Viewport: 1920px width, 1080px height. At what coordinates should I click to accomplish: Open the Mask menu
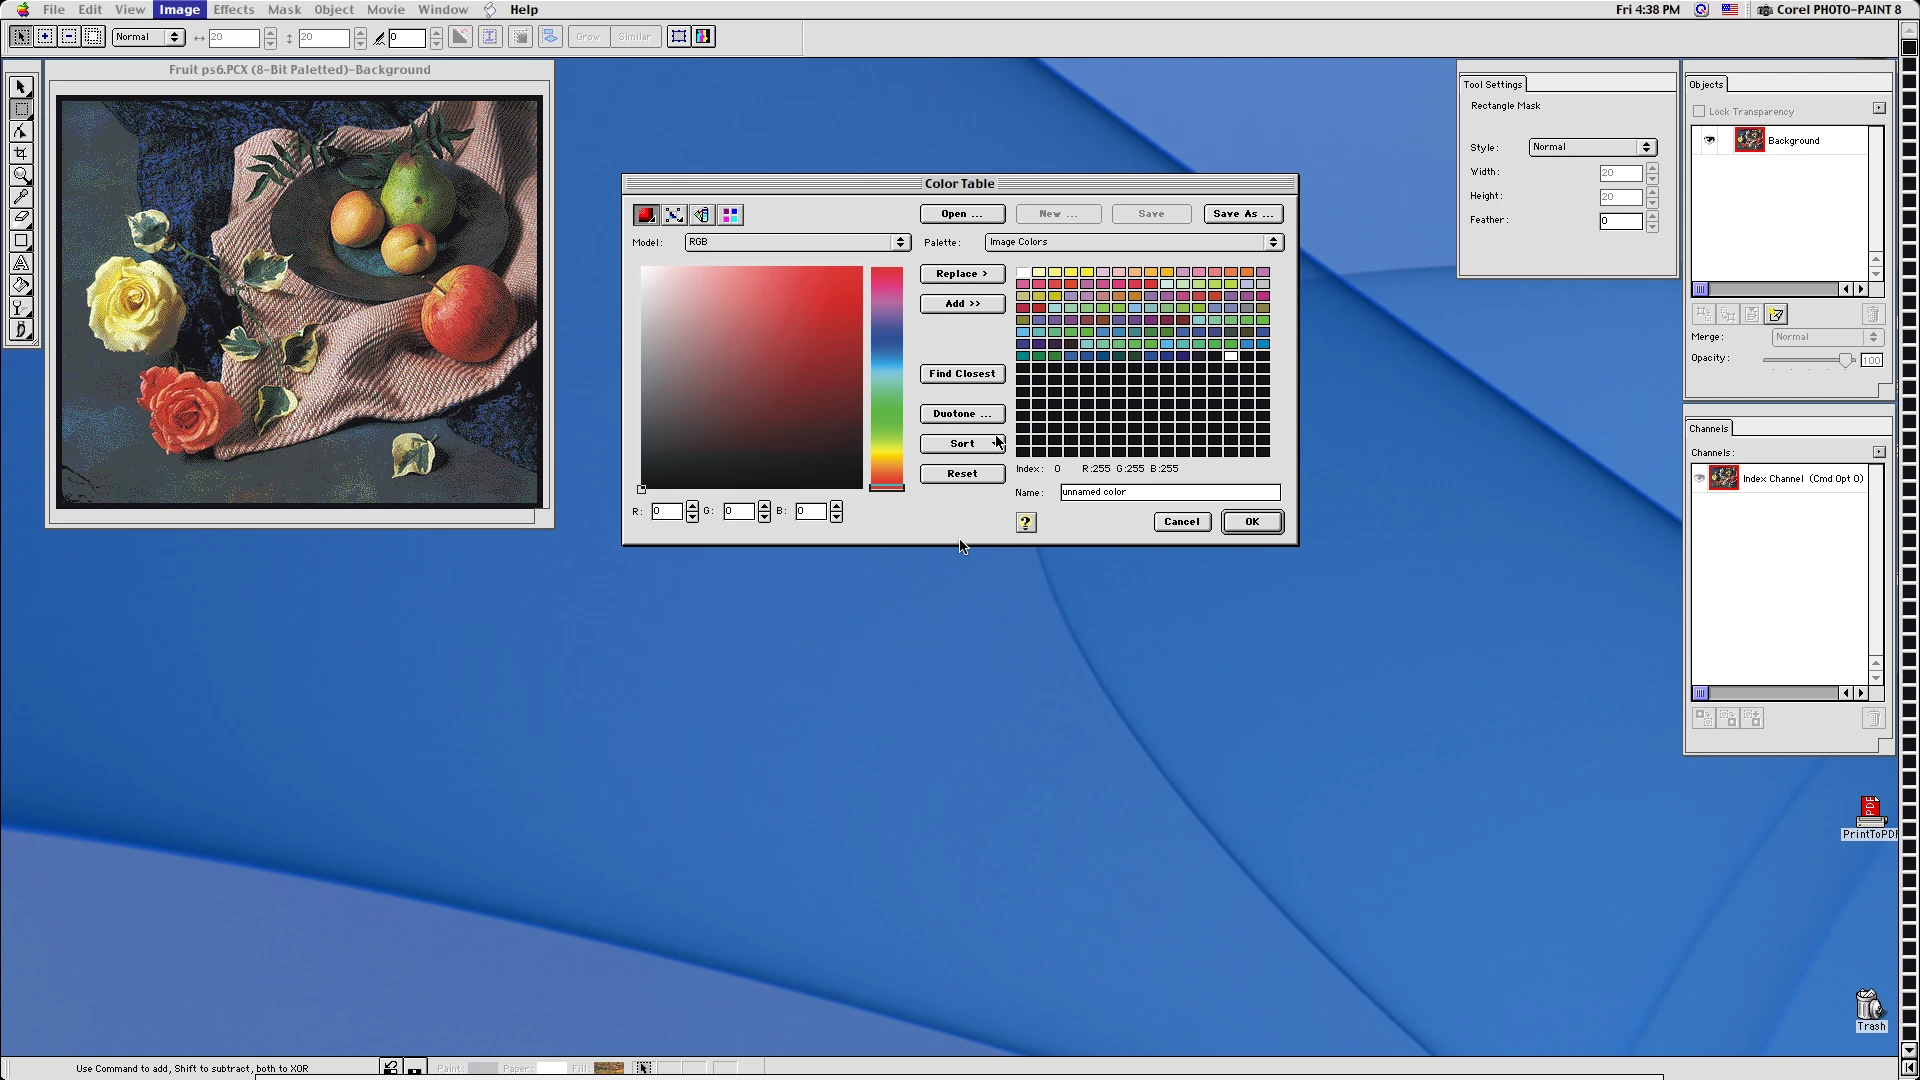284,10
